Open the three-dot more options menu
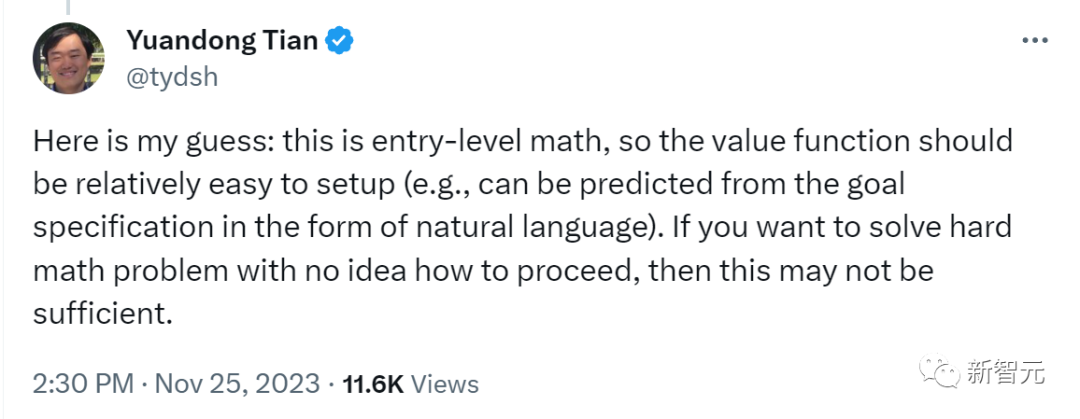The width and height of the screenshot is (1080, 419). click(x=1035, y=41)
